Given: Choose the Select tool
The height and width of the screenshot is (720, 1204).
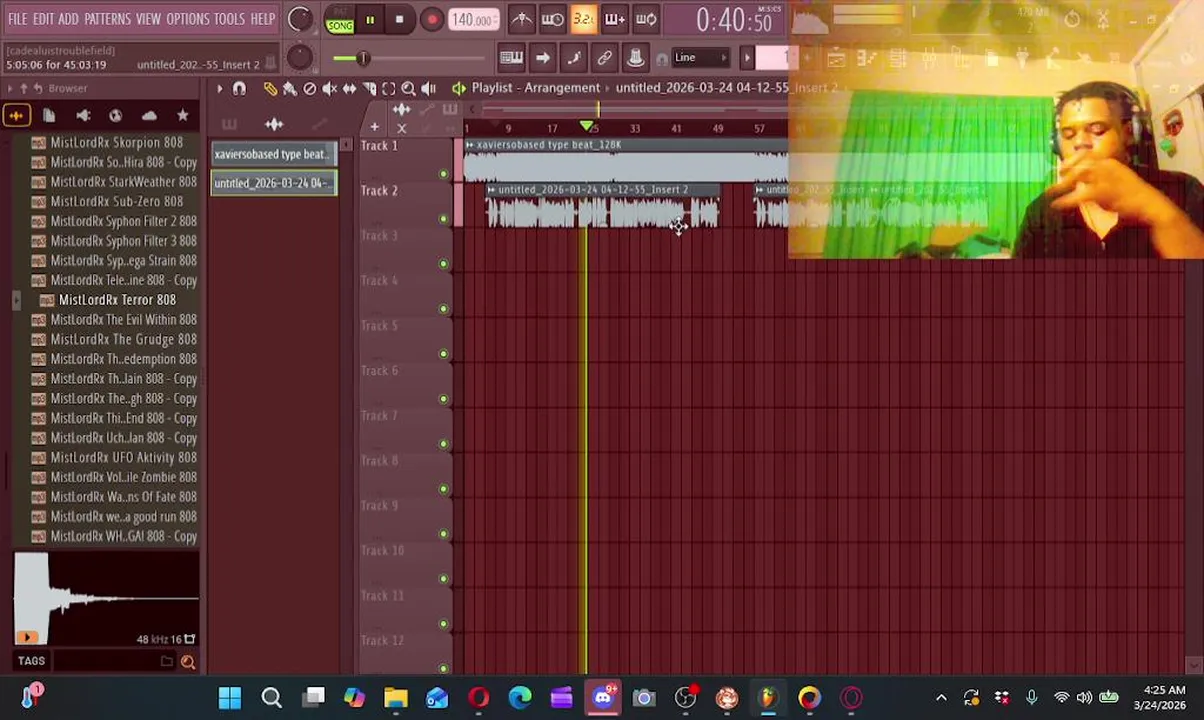Looking at the screenshot, I should 389,89.
